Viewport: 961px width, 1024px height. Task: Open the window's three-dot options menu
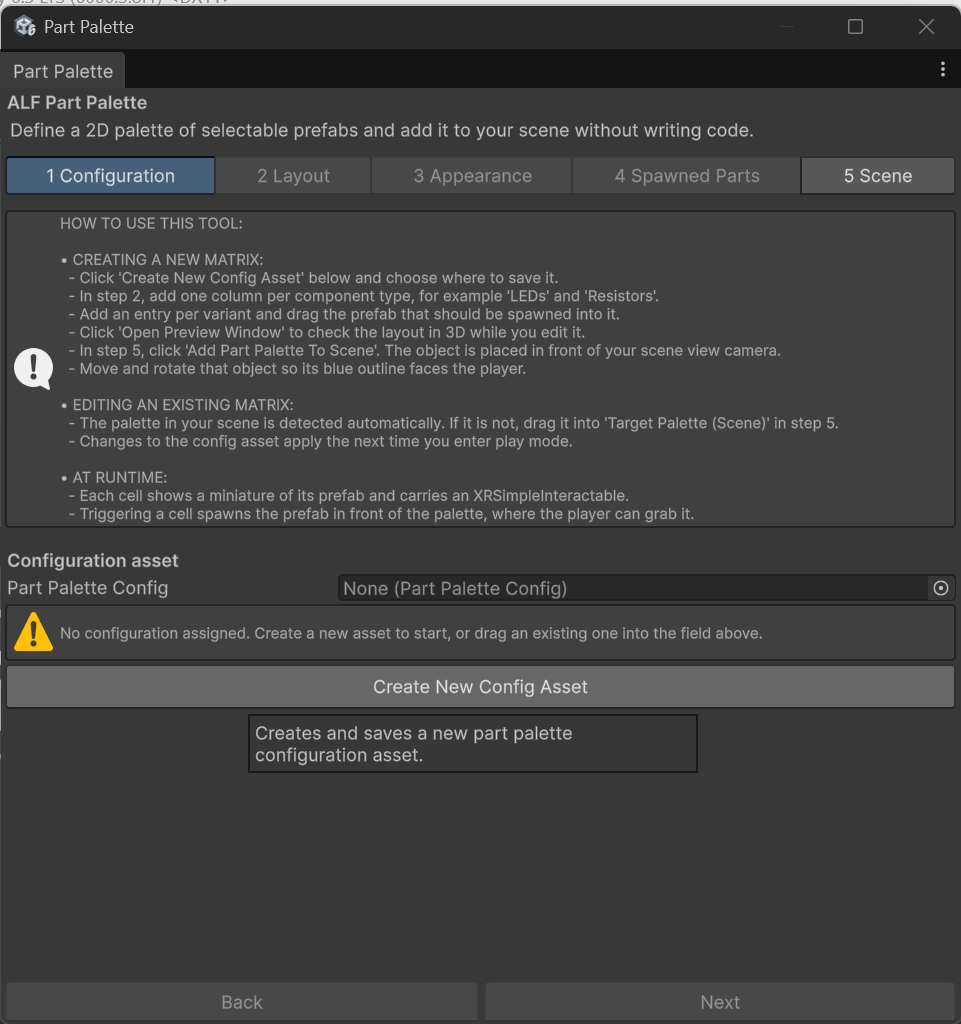[943, 69]
